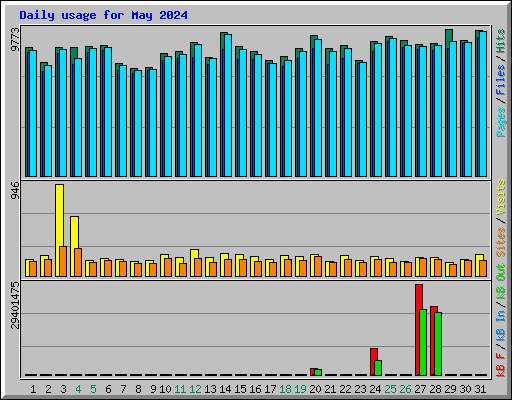Viewport: 512px width, 400px height.
Task: Click the cyan pages bar for day 8
Action: coord(138,123)
